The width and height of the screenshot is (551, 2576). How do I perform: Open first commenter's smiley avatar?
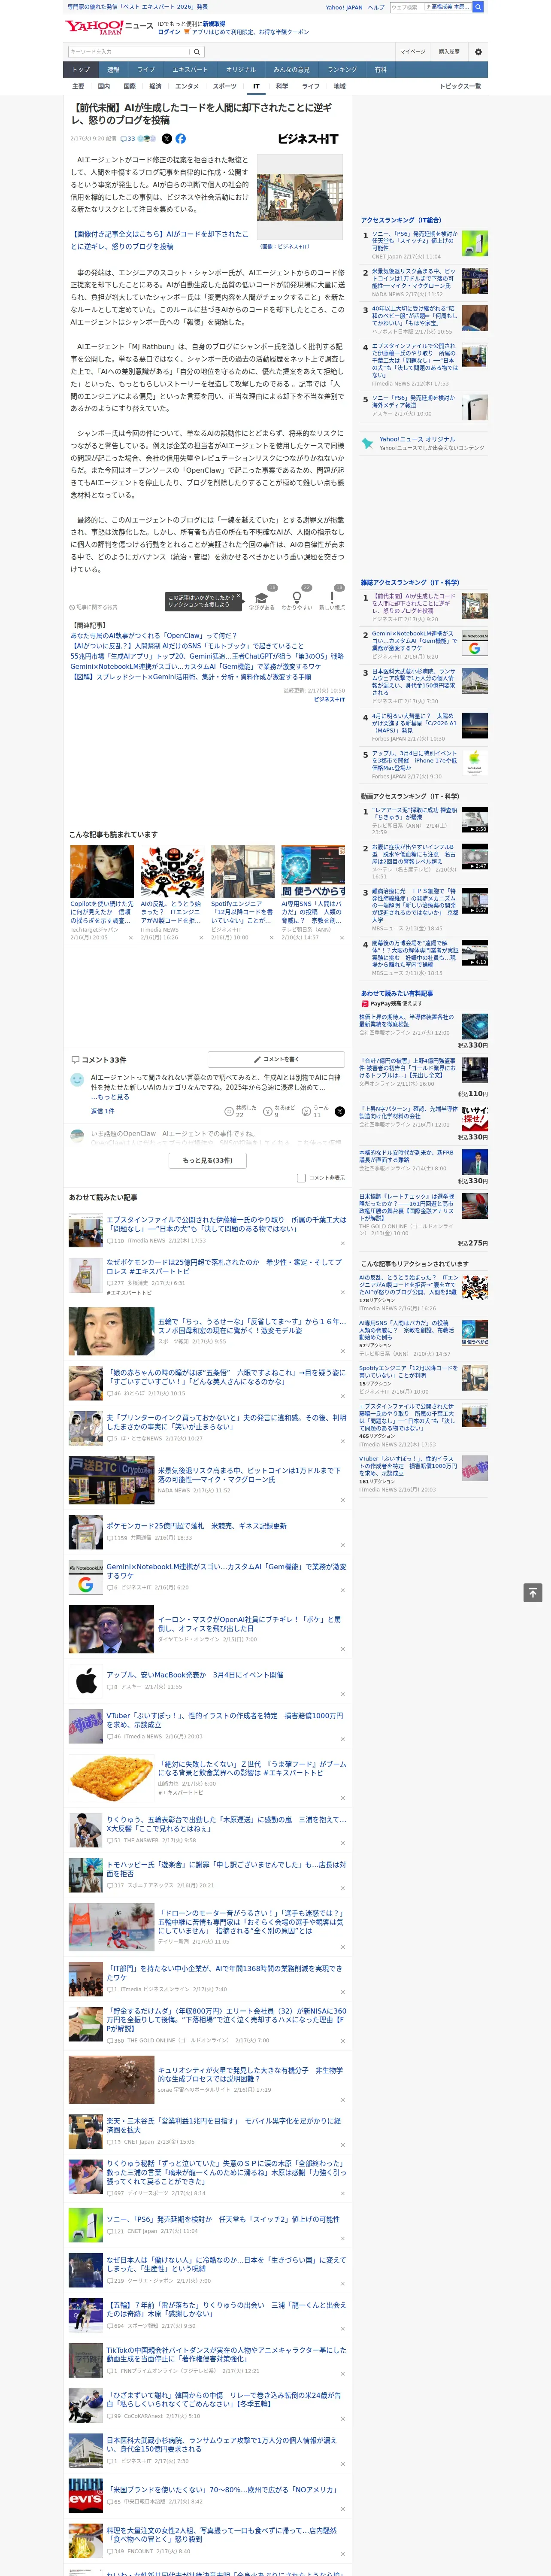pos(77,1080)
